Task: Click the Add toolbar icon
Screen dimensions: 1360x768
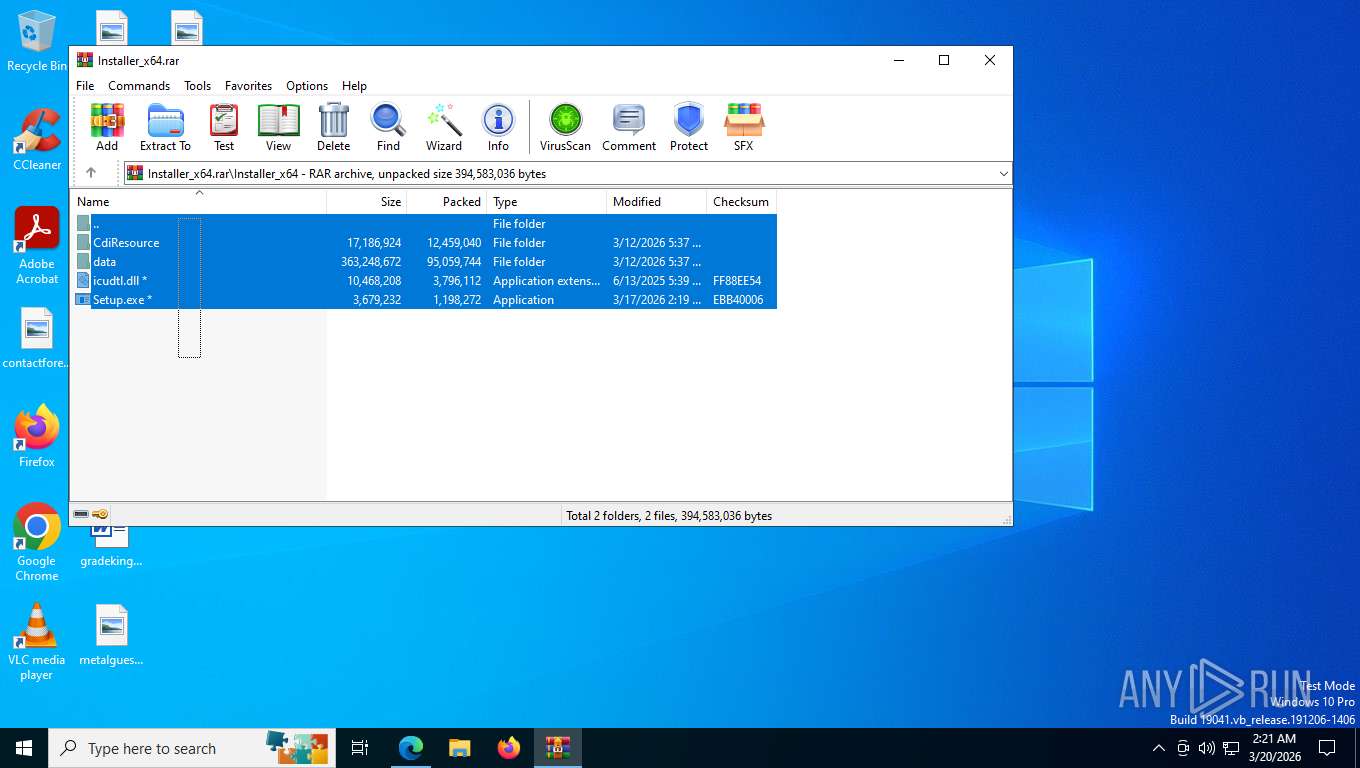Action: 107,127
